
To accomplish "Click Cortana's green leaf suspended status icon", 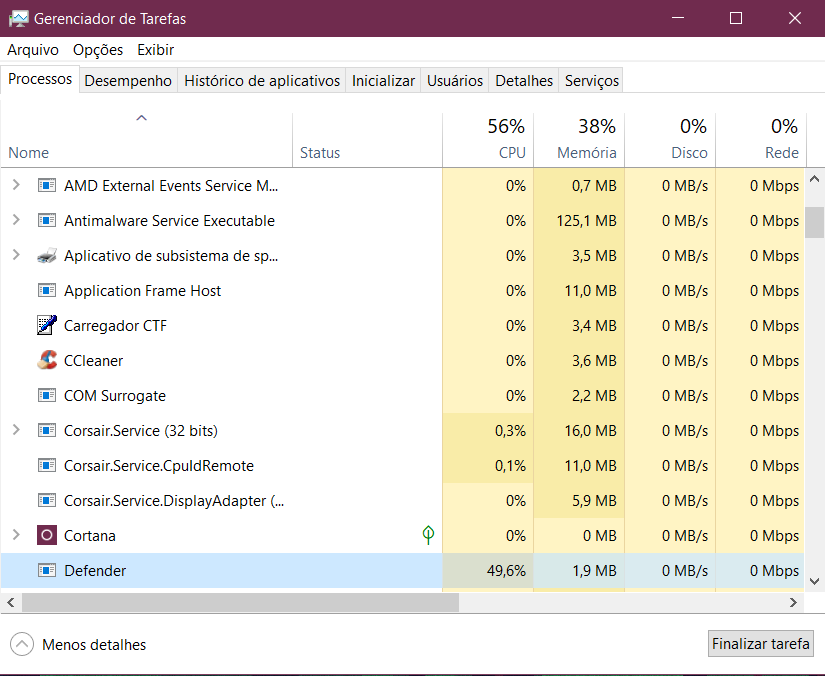I will pos(428,535).
